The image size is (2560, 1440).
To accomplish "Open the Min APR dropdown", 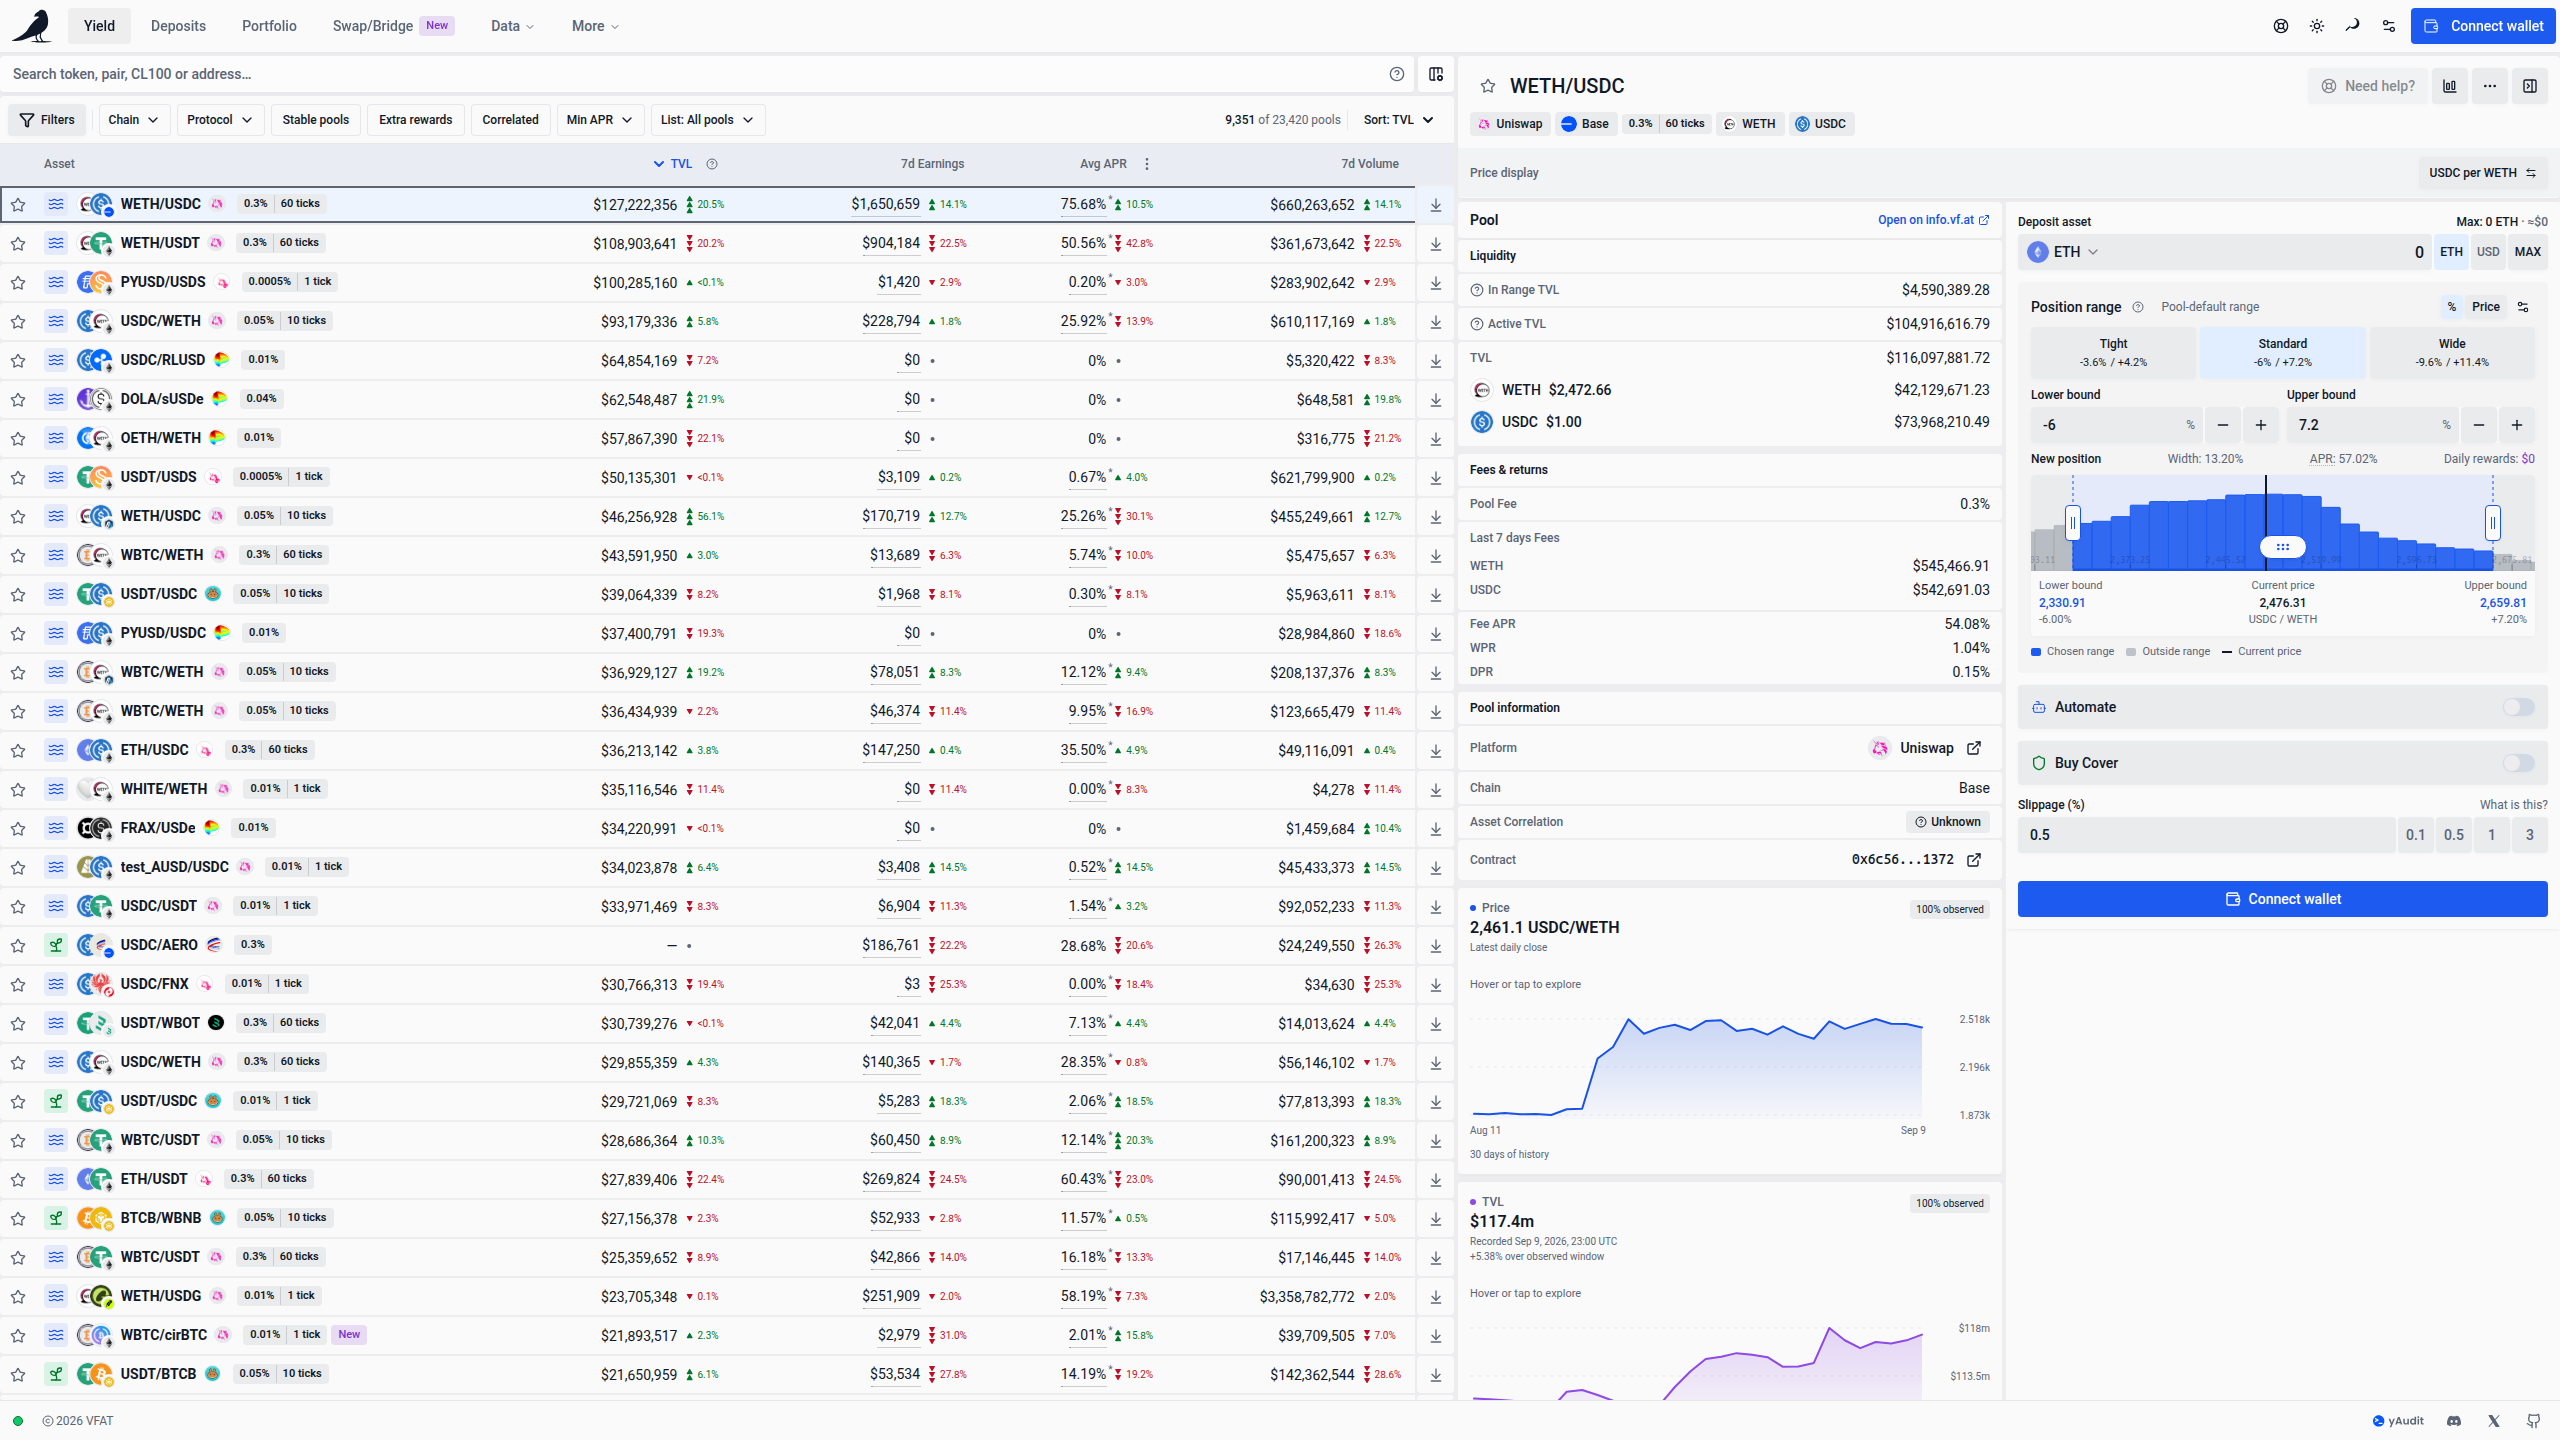I will [x=600, y=120].
